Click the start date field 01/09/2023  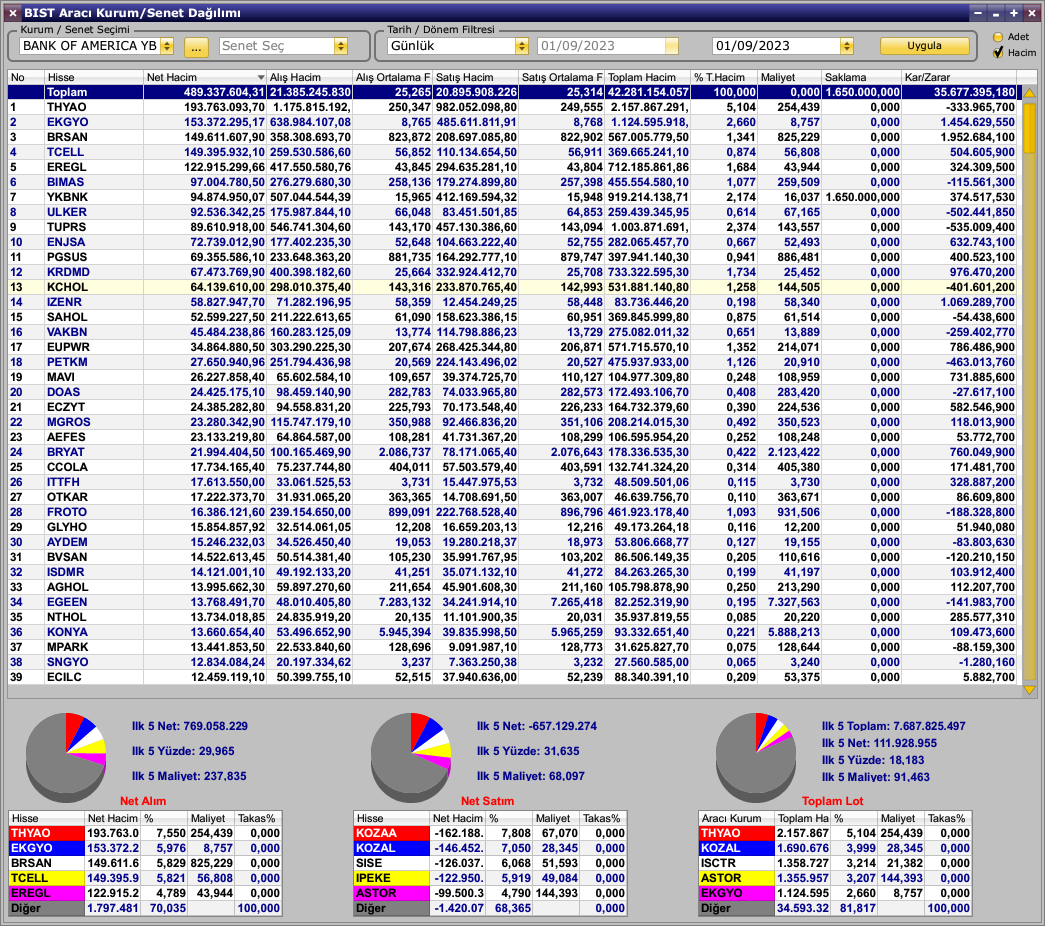click(x=600, y=46)
